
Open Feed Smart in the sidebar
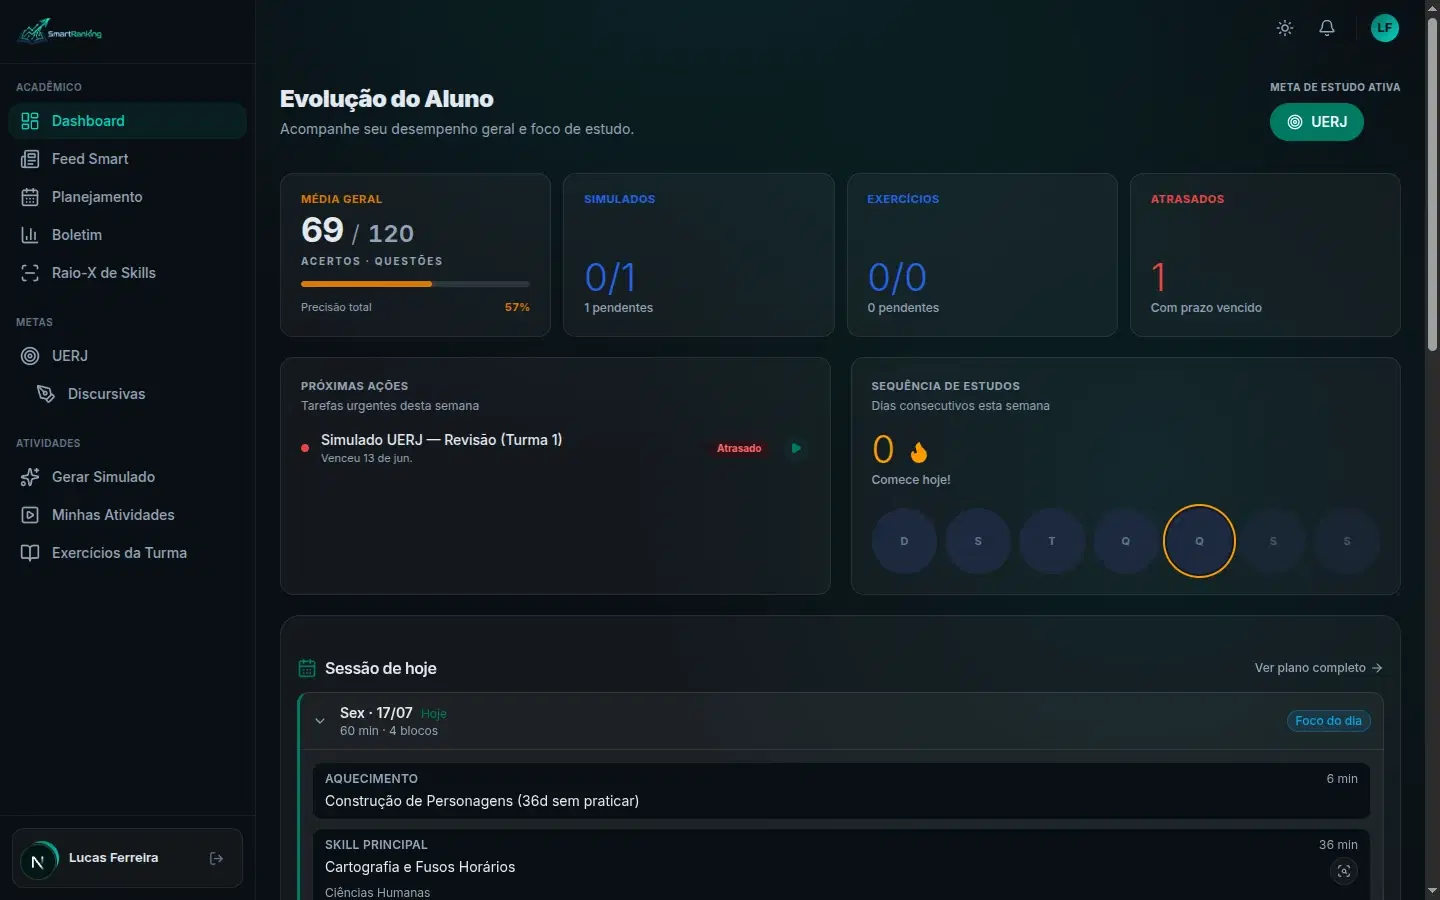[127, 159]
